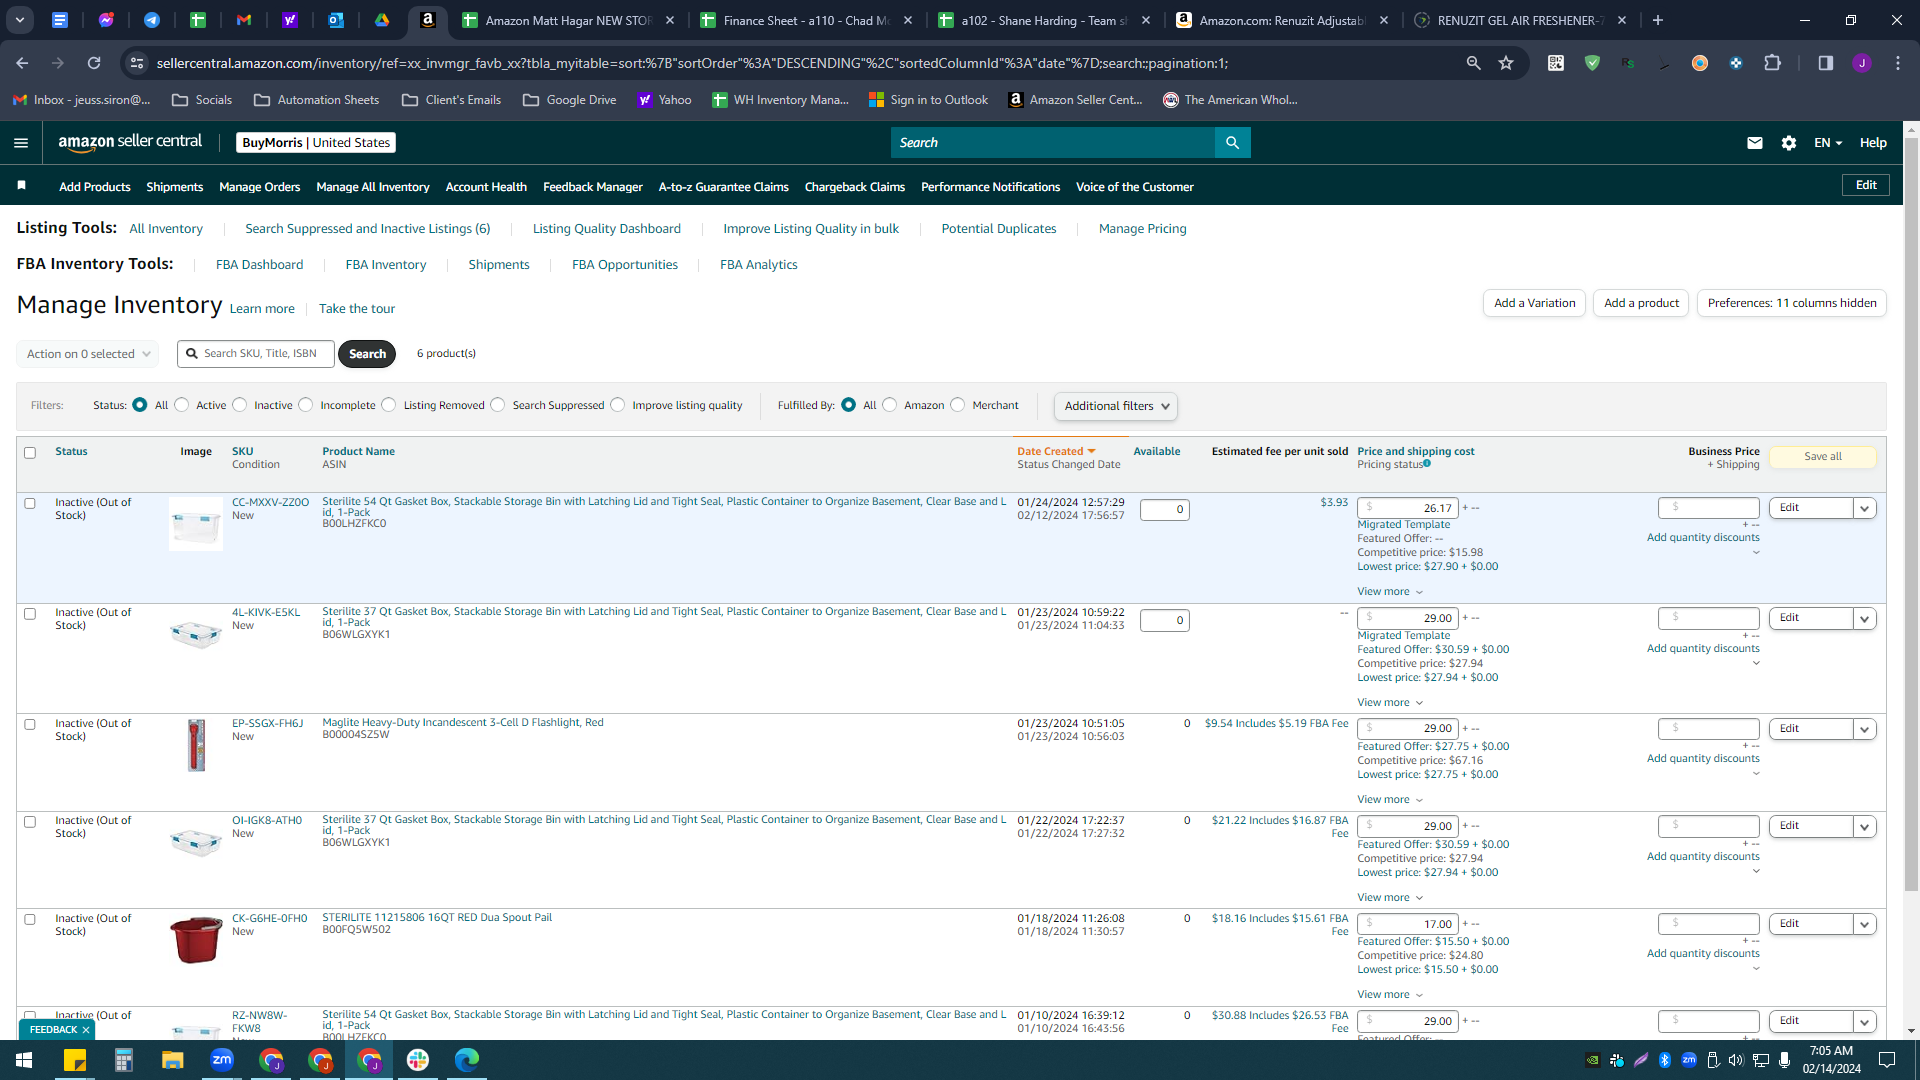Open FBA Dashboard link
The image size is (1920, 1080).
(x=259, y=265)
